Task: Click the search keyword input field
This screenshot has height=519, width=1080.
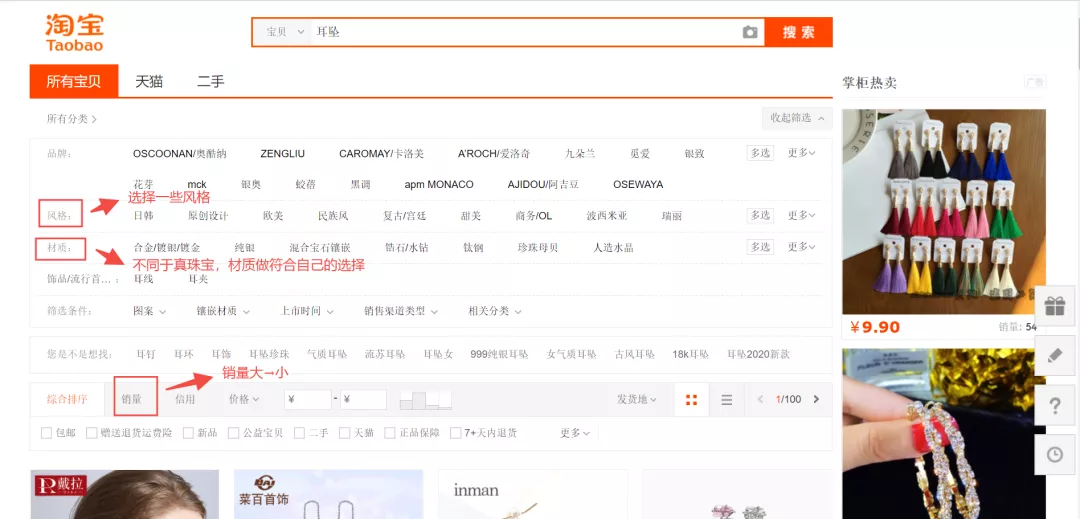Action: click(527, 32)
